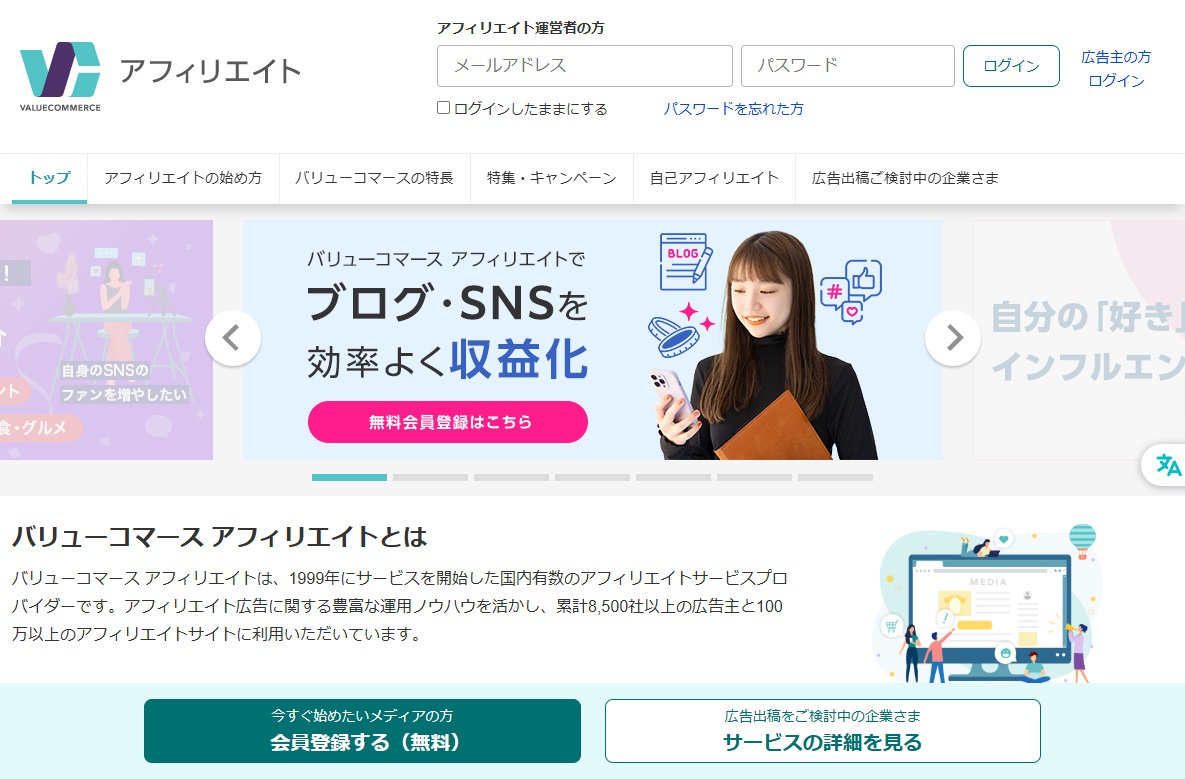Open アフィリエイトの始め方 menu item

tap(183, 178)
